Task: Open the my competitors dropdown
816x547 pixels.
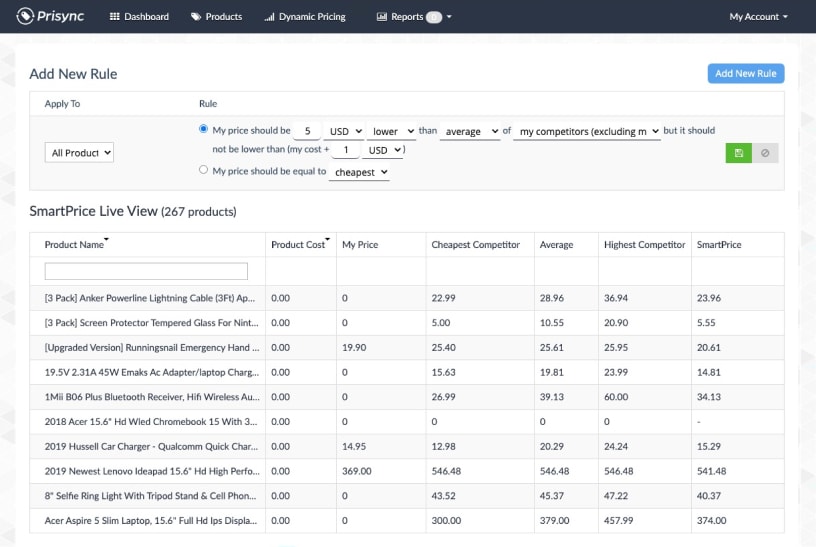Action: (x=586, y=131)
